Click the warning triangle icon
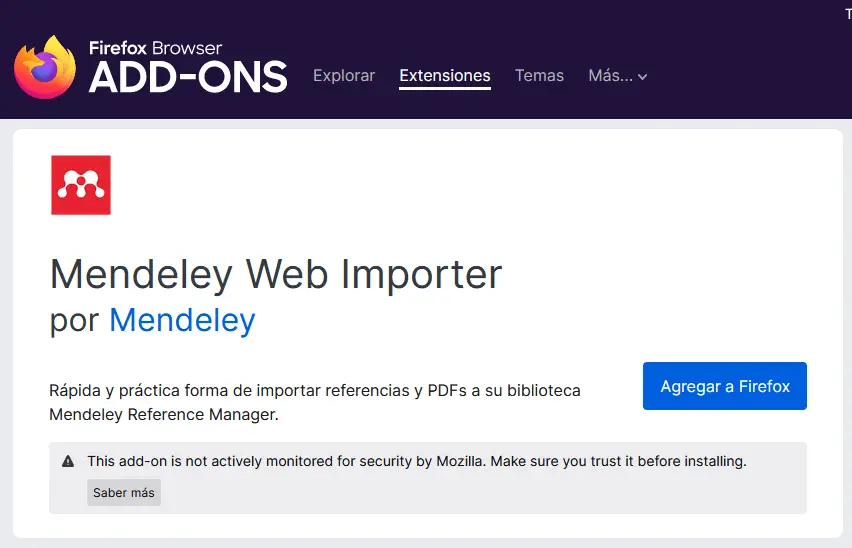 tap(68, 461)
